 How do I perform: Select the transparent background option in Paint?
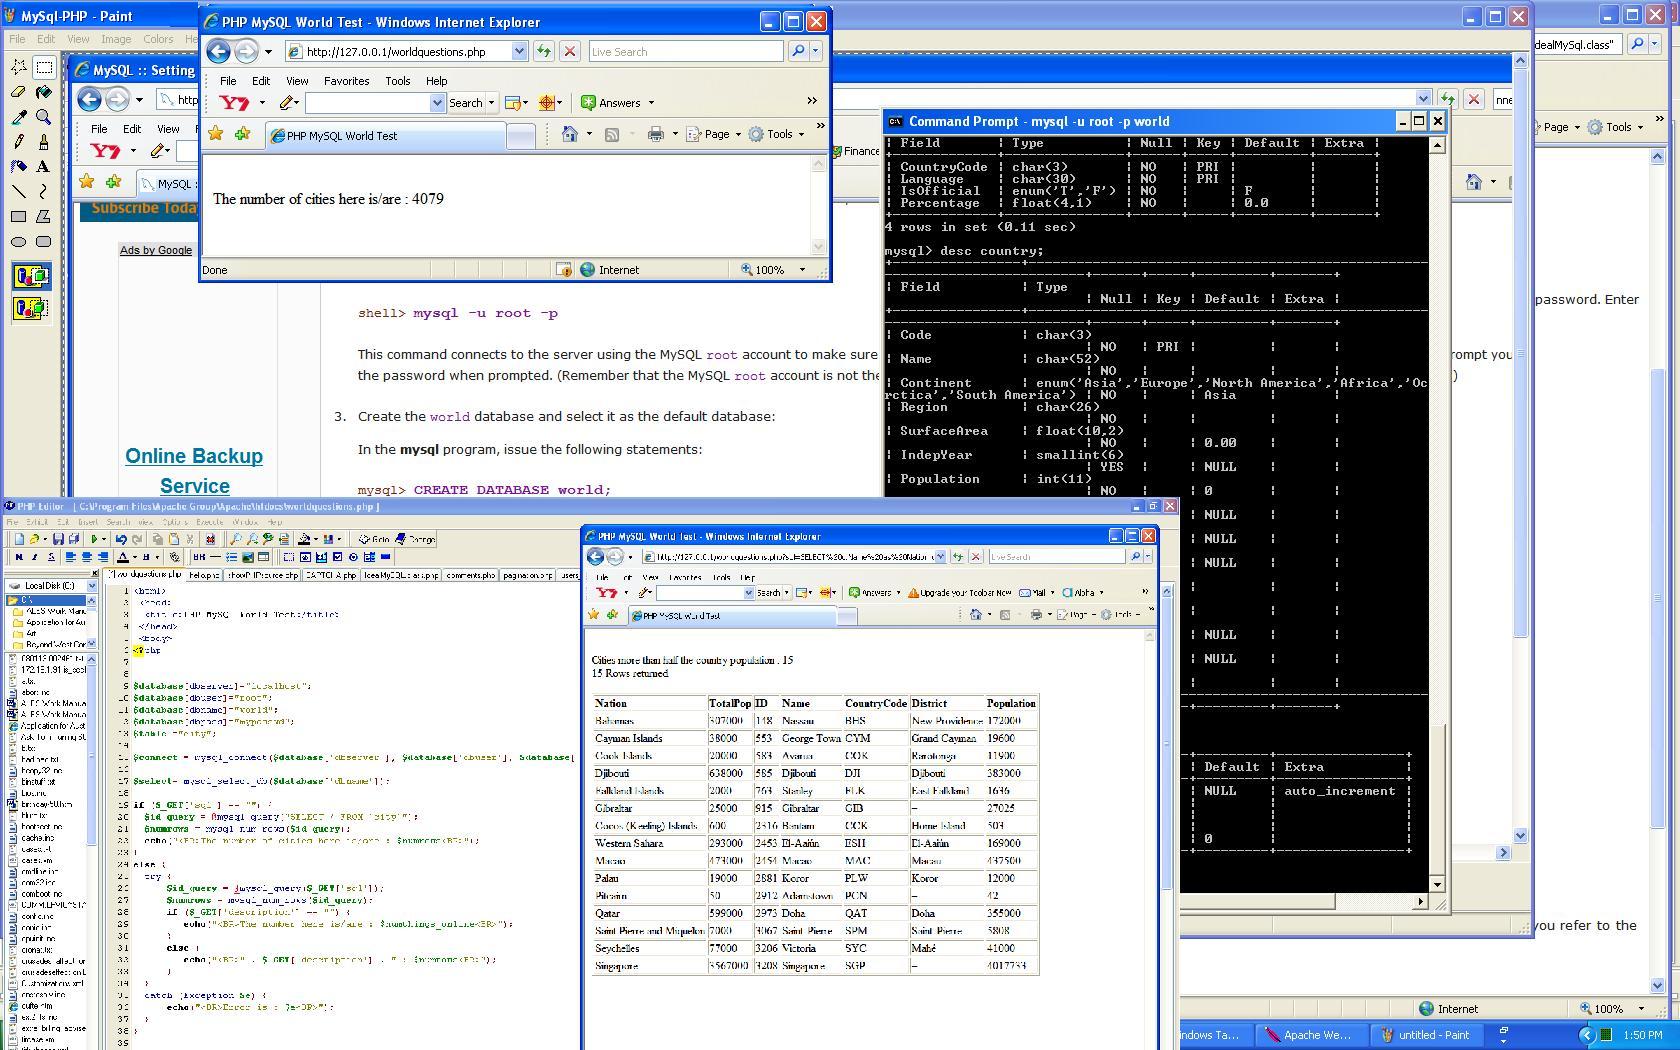[x=31, y=308]
